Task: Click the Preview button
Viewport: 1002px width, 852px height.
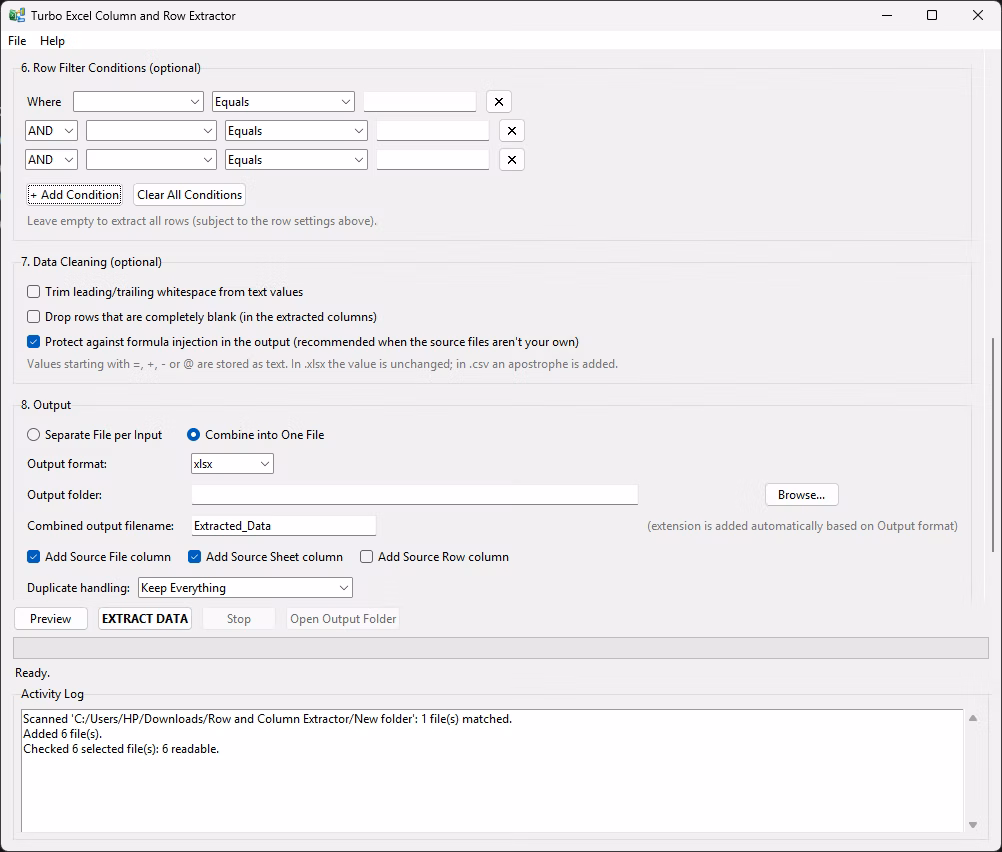Action: click(50, 619)
